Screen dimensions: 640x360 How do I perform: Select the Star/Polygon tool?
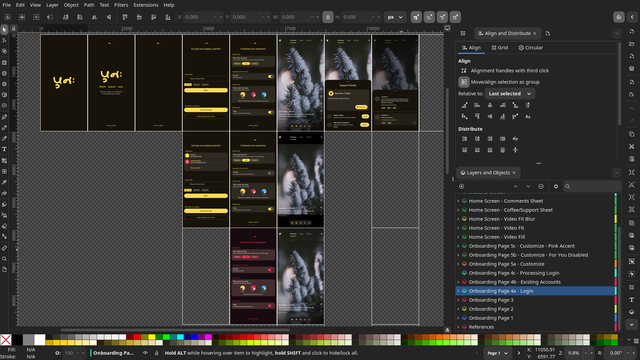coord(4,84)
